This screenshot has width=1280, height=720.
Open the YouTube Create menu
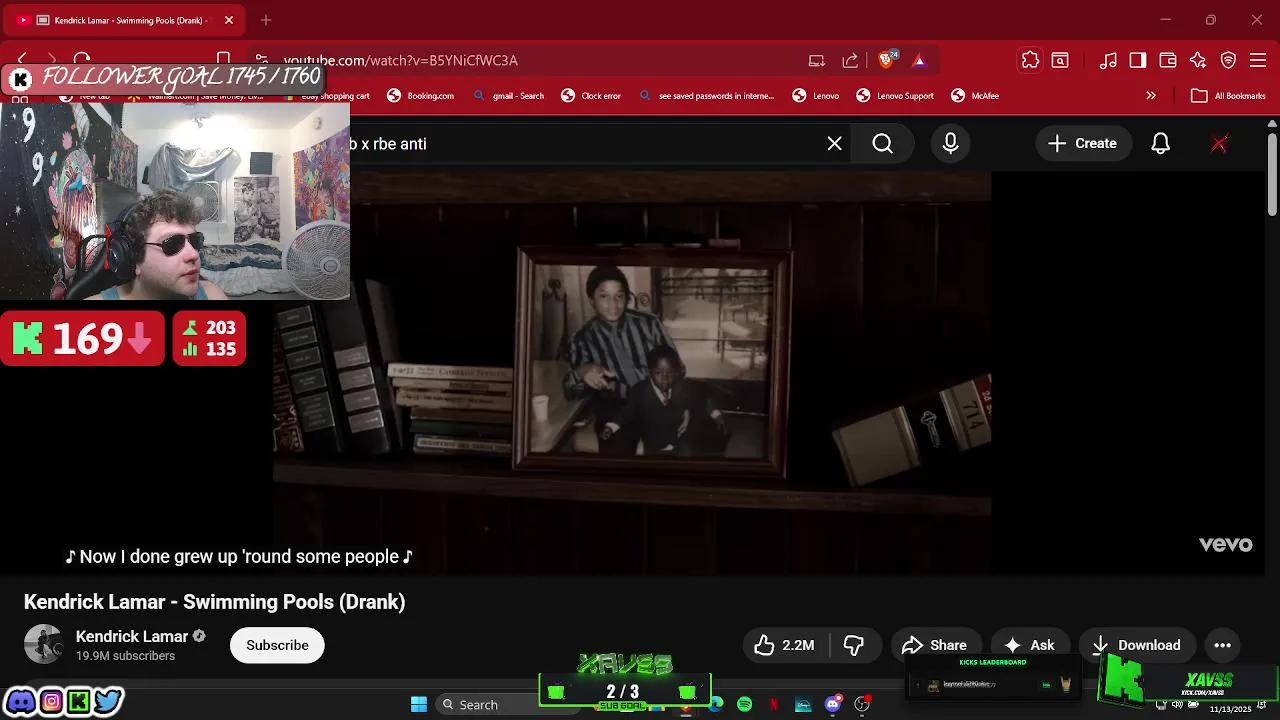click(x=1082, y=144)
